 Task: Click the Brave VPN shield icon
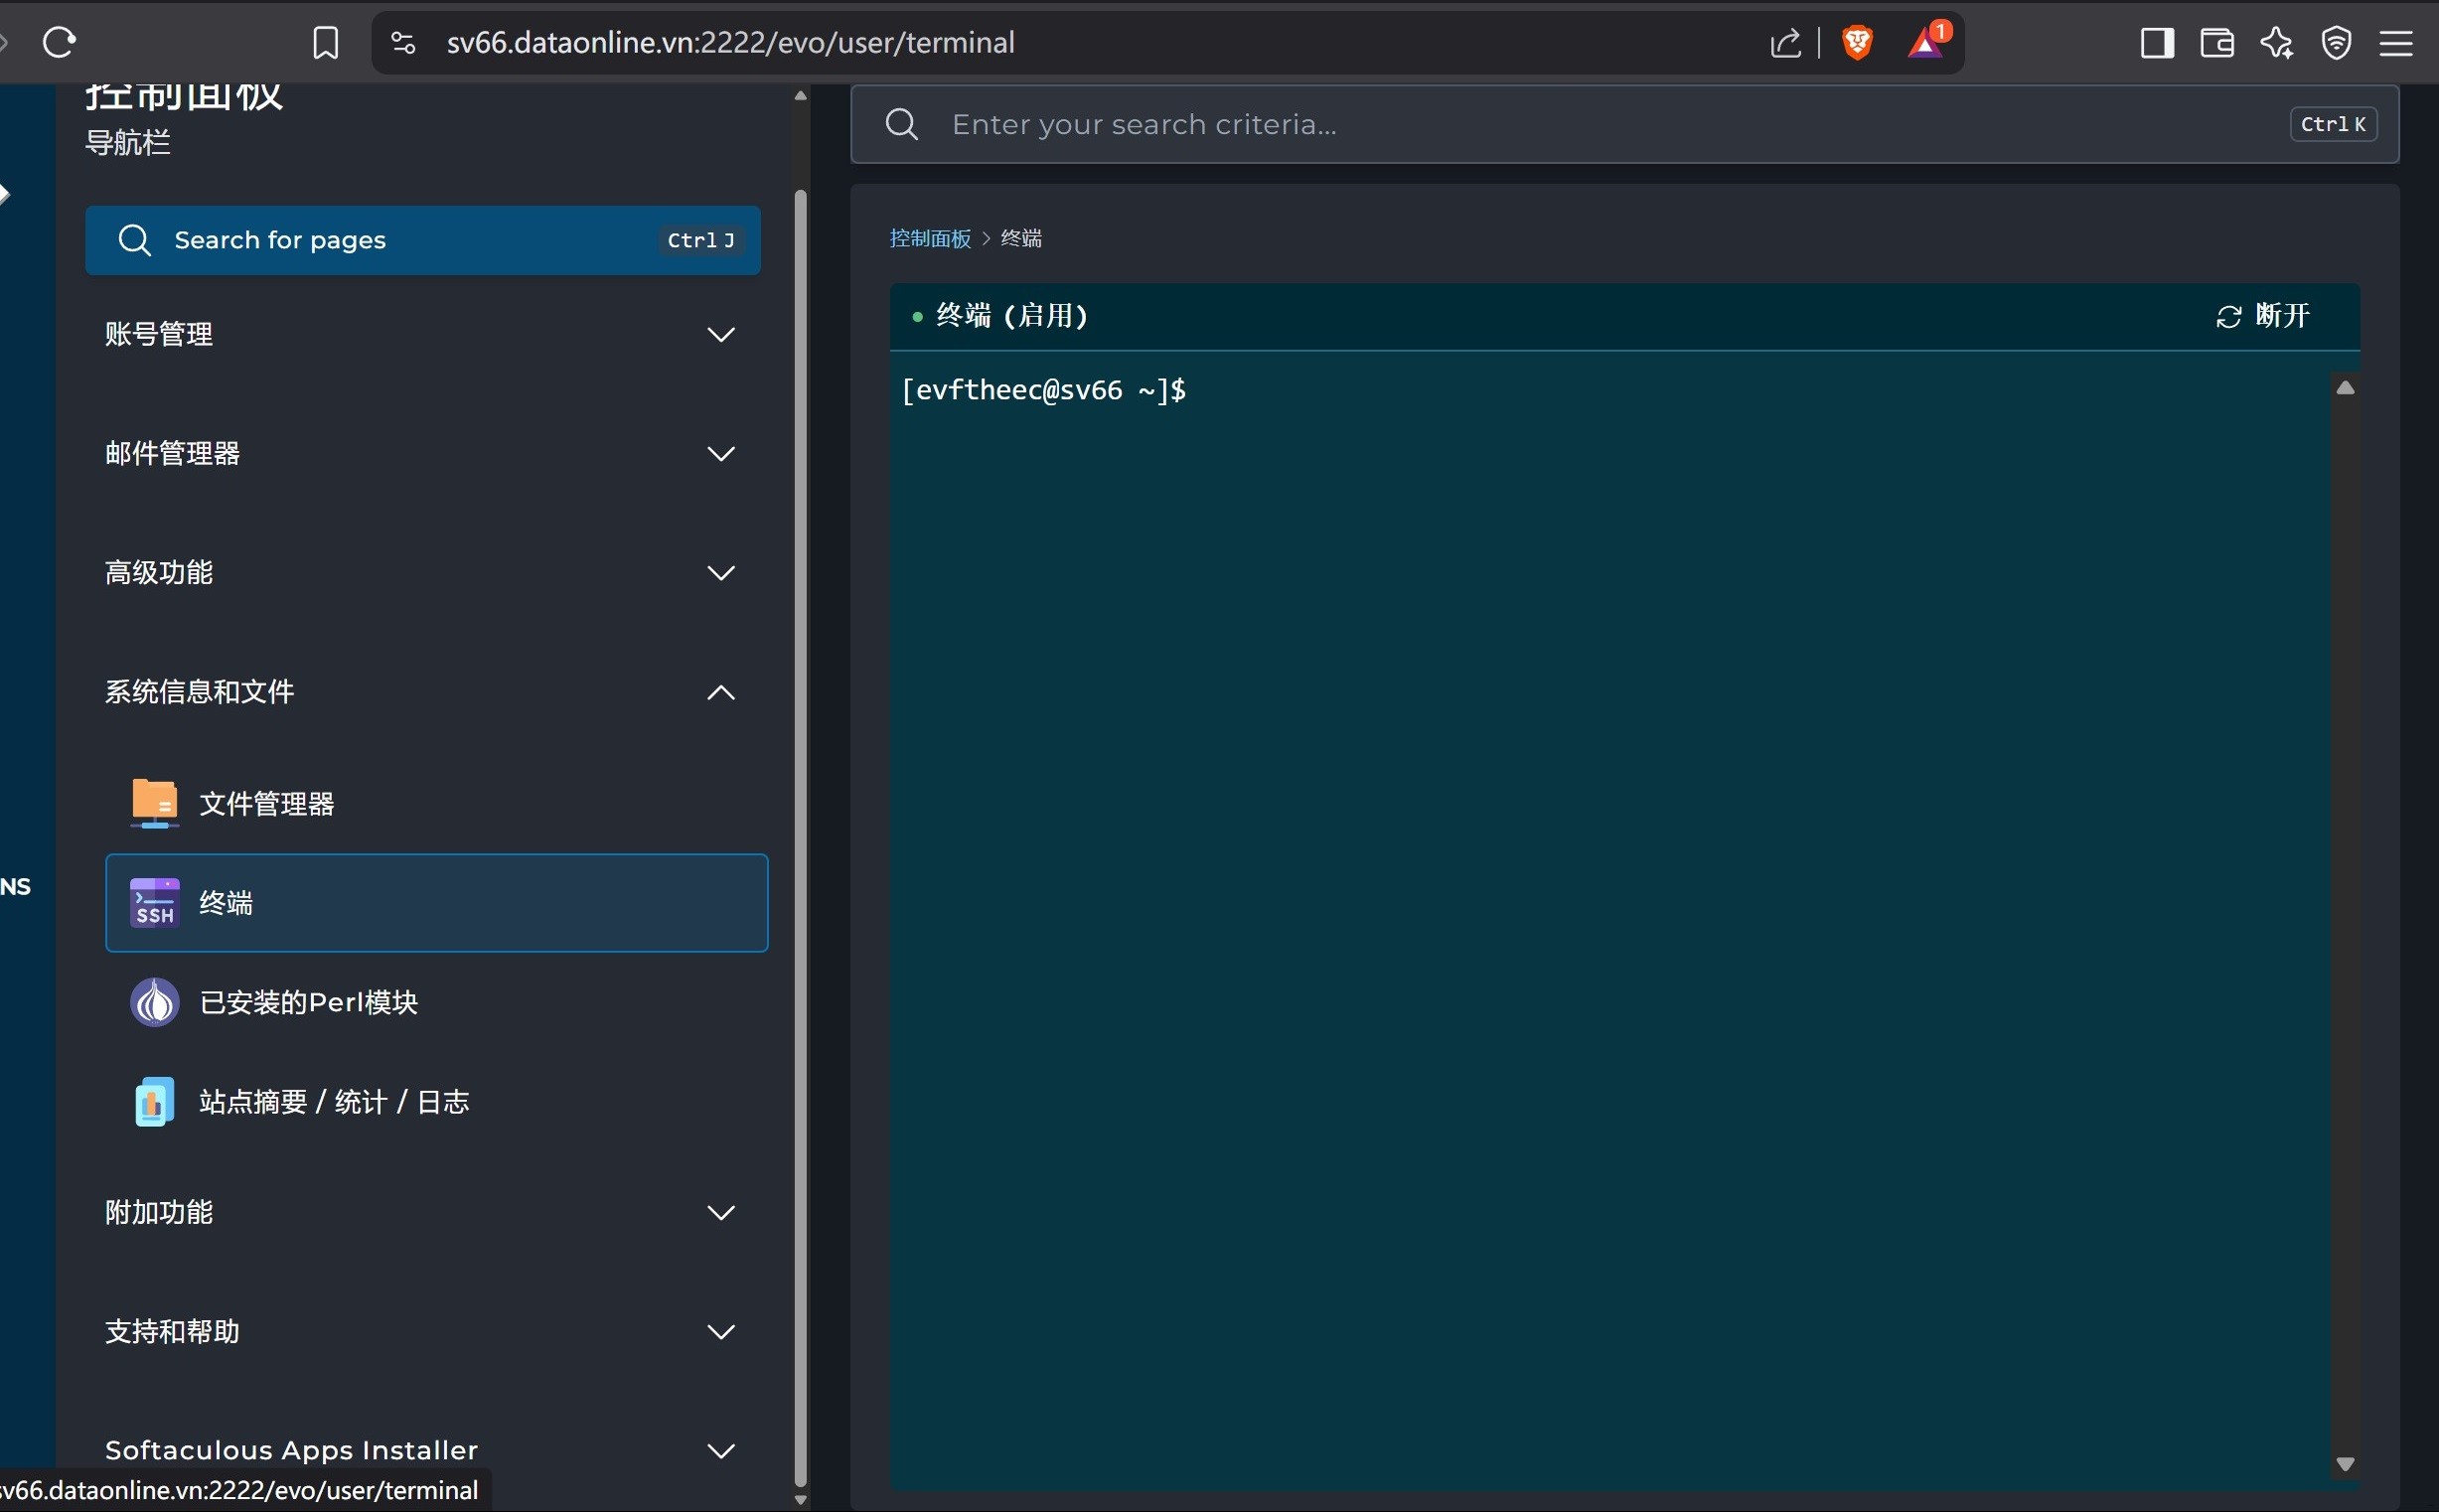(2336, 43)
